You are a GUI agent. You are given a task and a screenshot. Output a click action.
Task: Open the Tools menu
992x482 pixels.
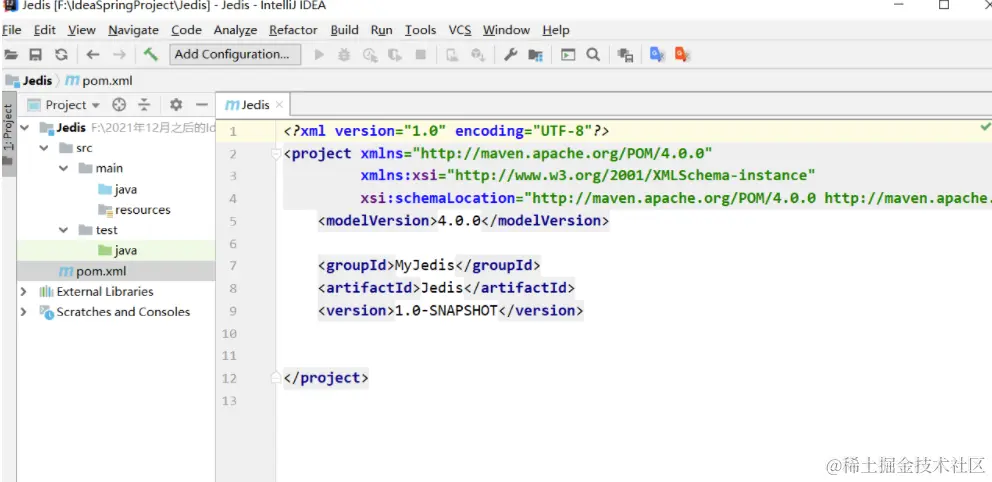click(421, 30)
